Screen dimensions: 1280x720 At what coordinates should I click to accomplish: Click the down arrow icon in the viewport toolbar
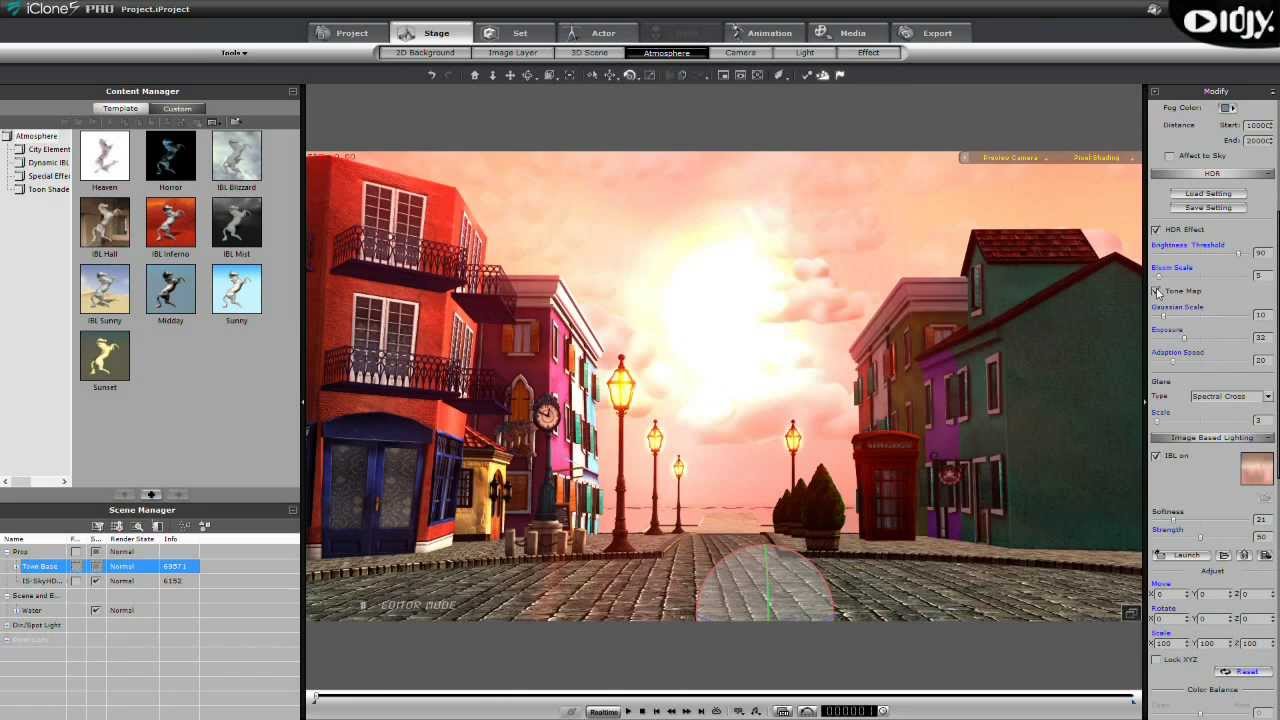[492, 75]
